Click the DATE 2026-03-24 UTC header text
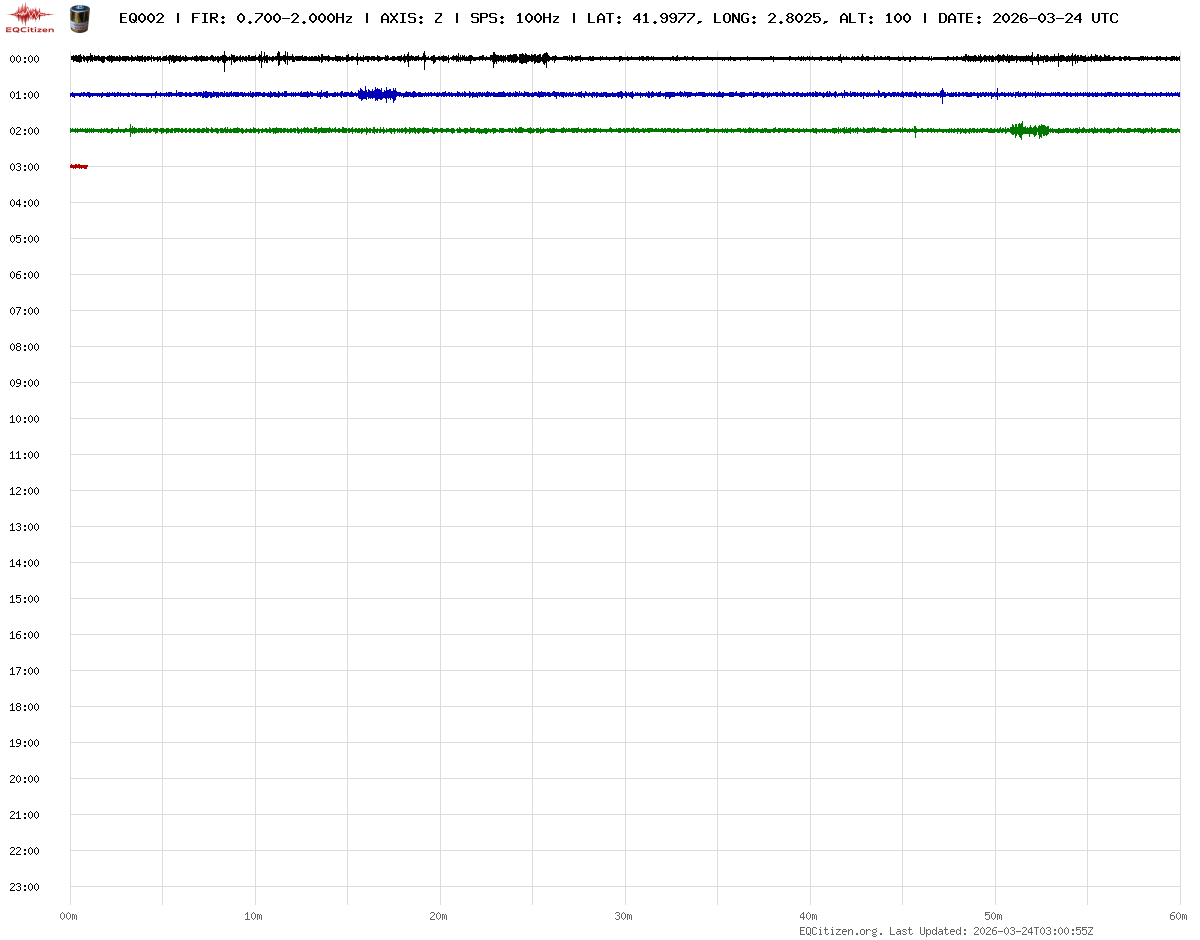 point(1028,18)
